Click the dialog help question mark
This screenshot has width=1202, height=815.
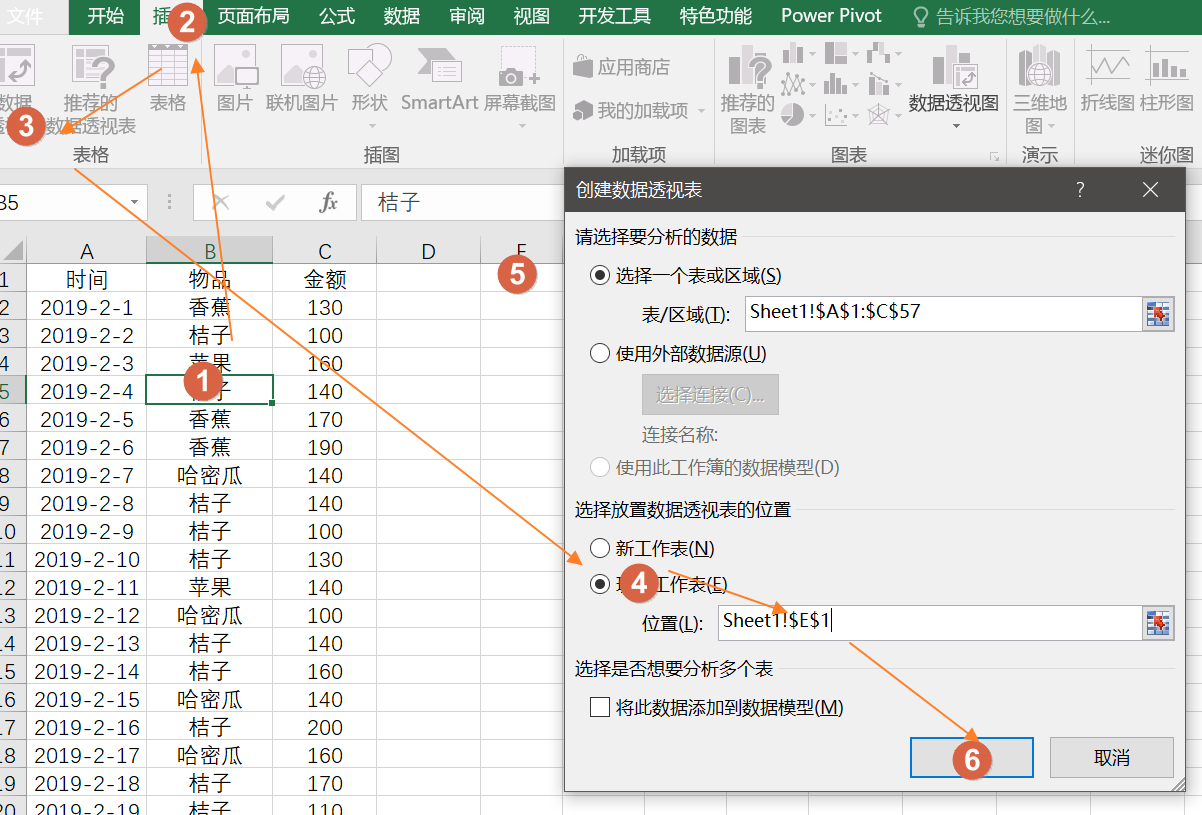pos(1080,190)
